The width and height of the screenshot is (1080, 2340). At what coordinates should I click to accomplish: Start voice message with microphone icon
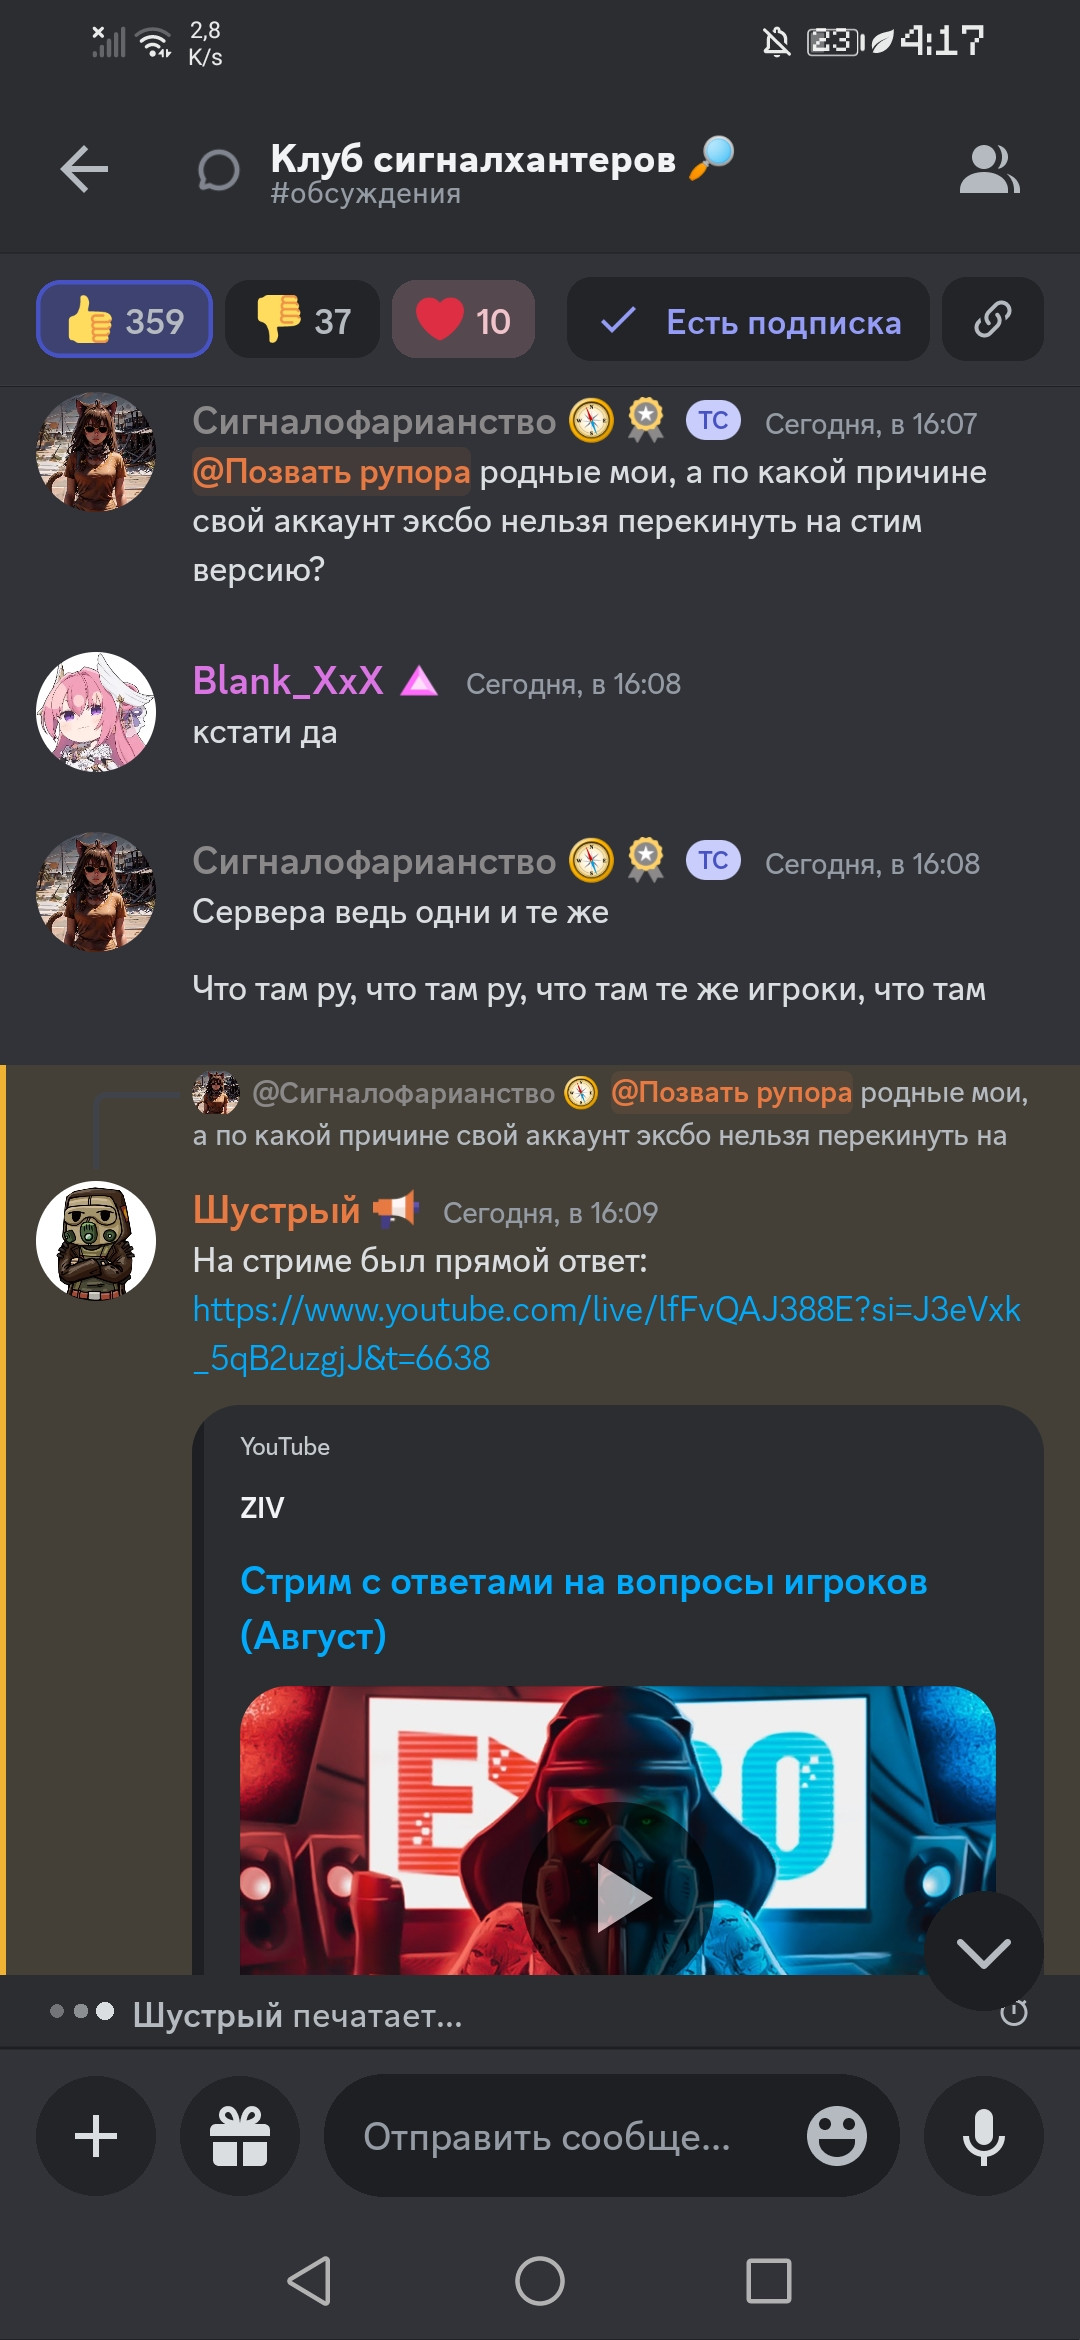(x=984, y=2136)
